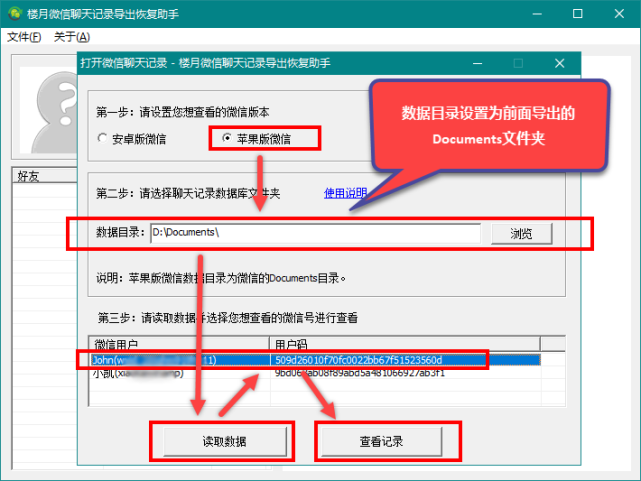This screenshot has height=481, width=641.
Task: Close the 打开微信聊天记录 dialog
Action: coord(559,63)
